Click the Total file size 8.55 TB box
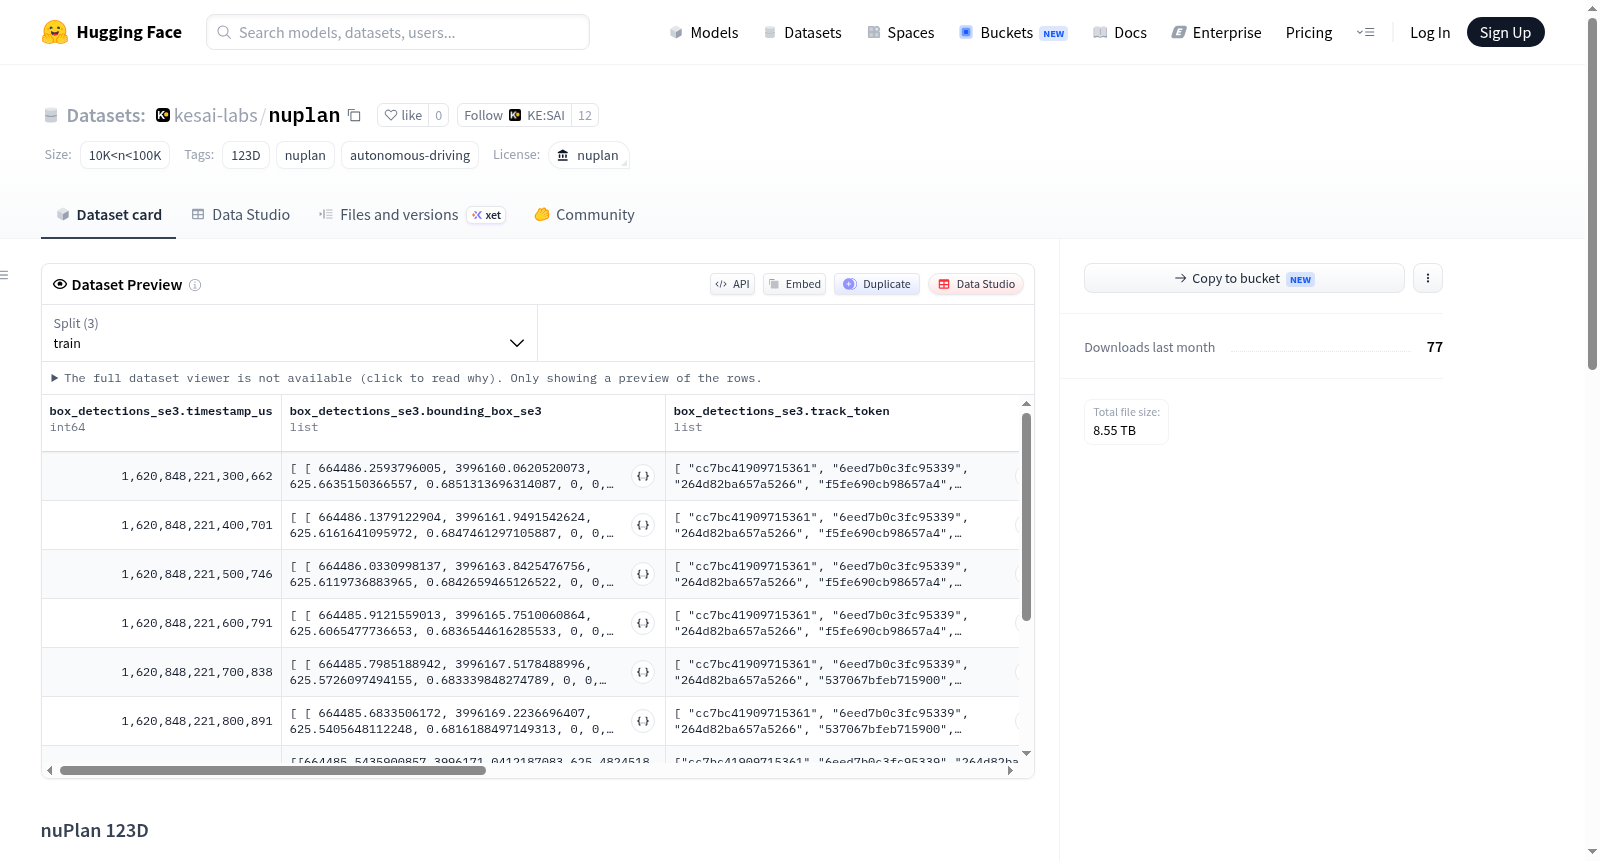 pyautogui.click(x=1127, y=421)
